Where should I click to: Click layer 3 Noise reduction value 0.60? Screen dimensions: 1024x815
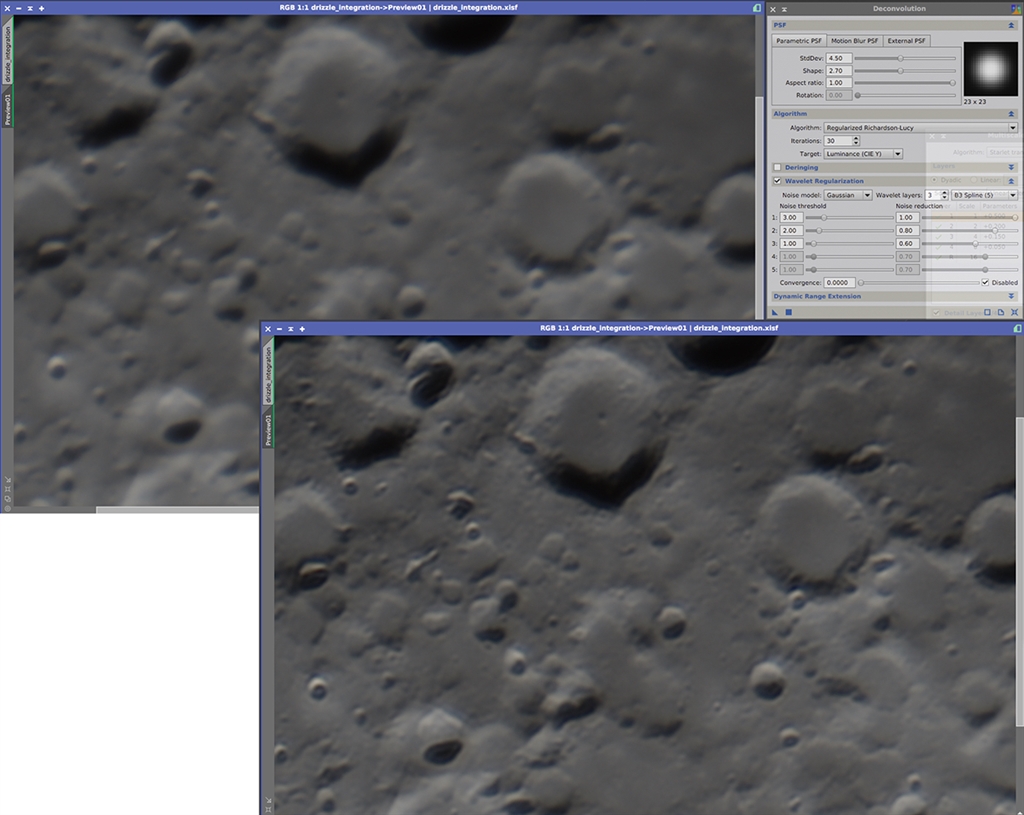click(x=906, y=244)
